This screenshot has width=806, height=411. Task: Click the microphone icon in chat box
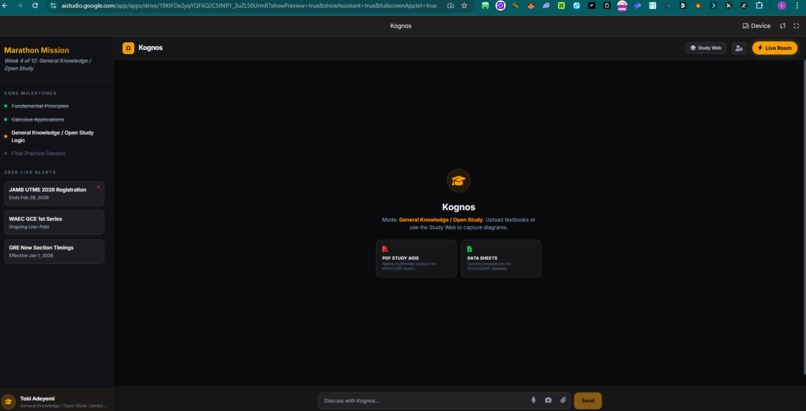[x=534, y=400]
